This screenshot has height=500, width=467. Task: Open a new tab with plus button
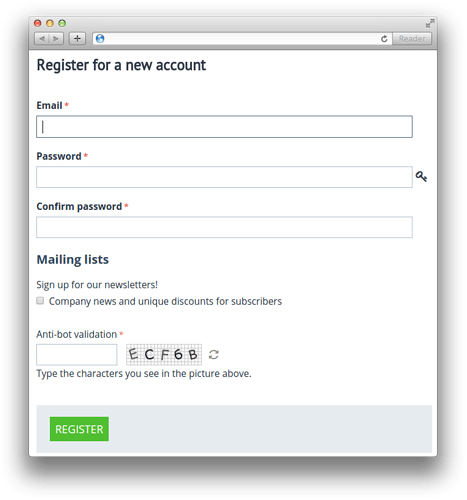(x=77, y=39)
